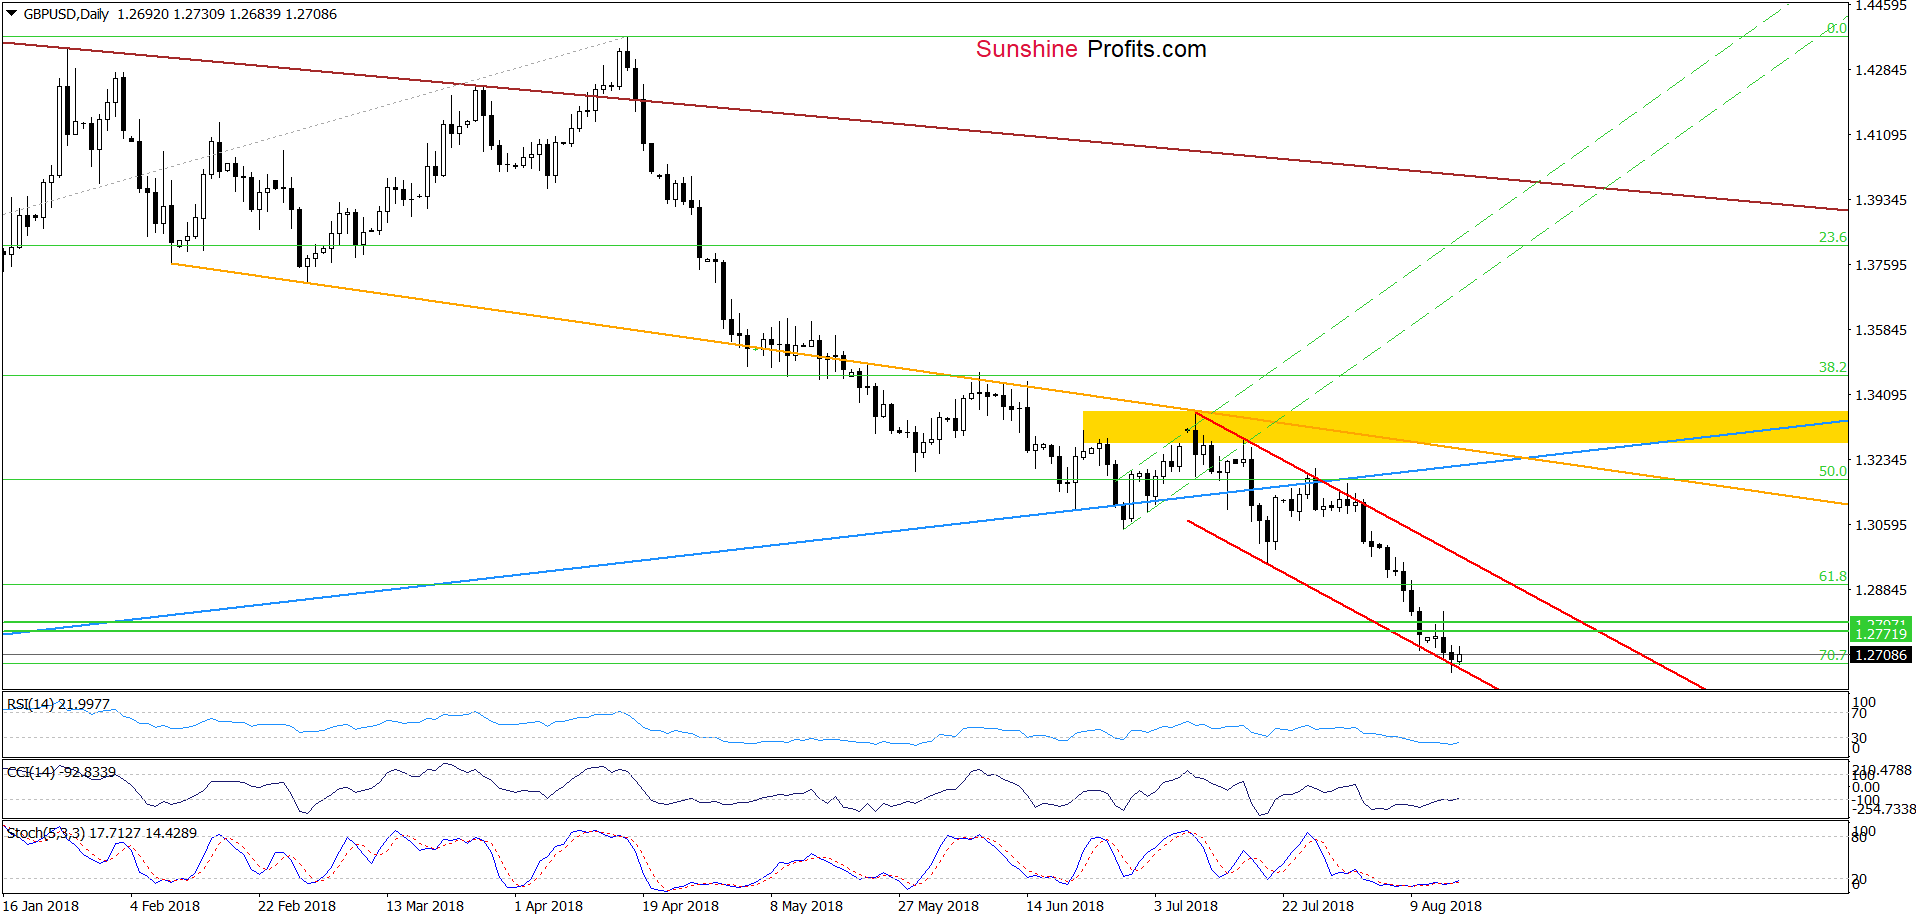The height and width of the screenshot is (920, 1916).
Task: Click the GBPUSD,Daily chart title
Action: click(x=66, y=14)
